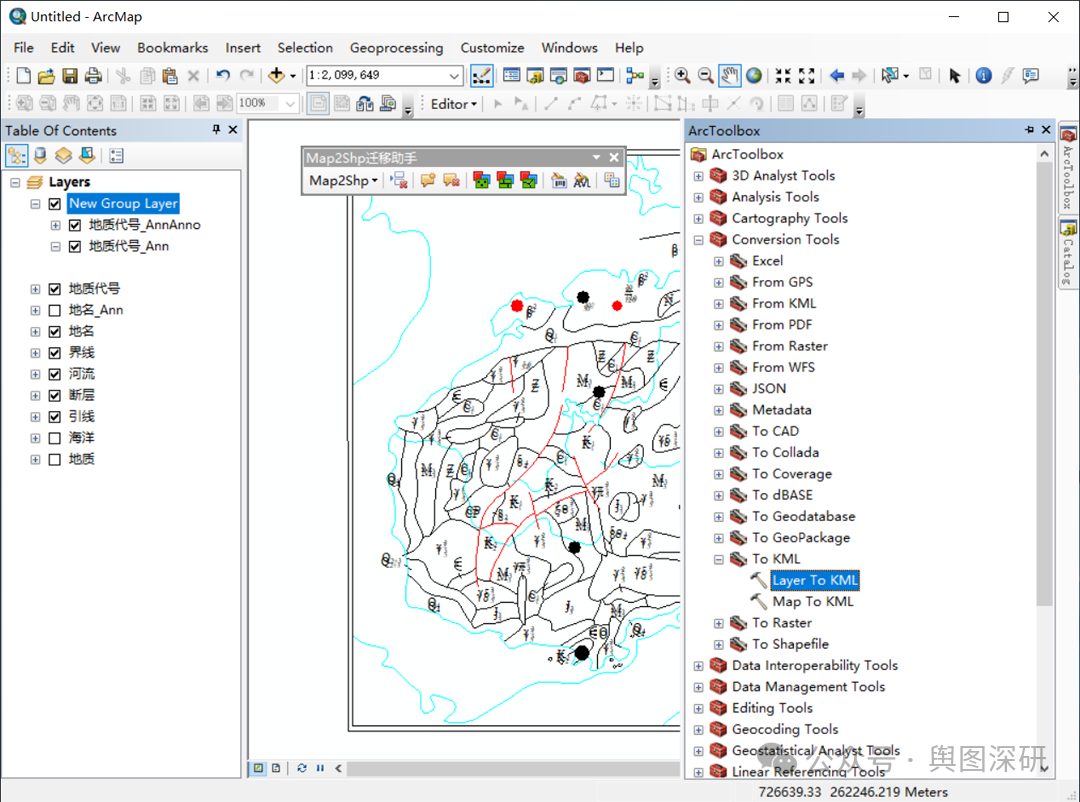This screenshot has width=1080, height=802.
Task: Click the Save document icon
Action: tap(70, 76)
